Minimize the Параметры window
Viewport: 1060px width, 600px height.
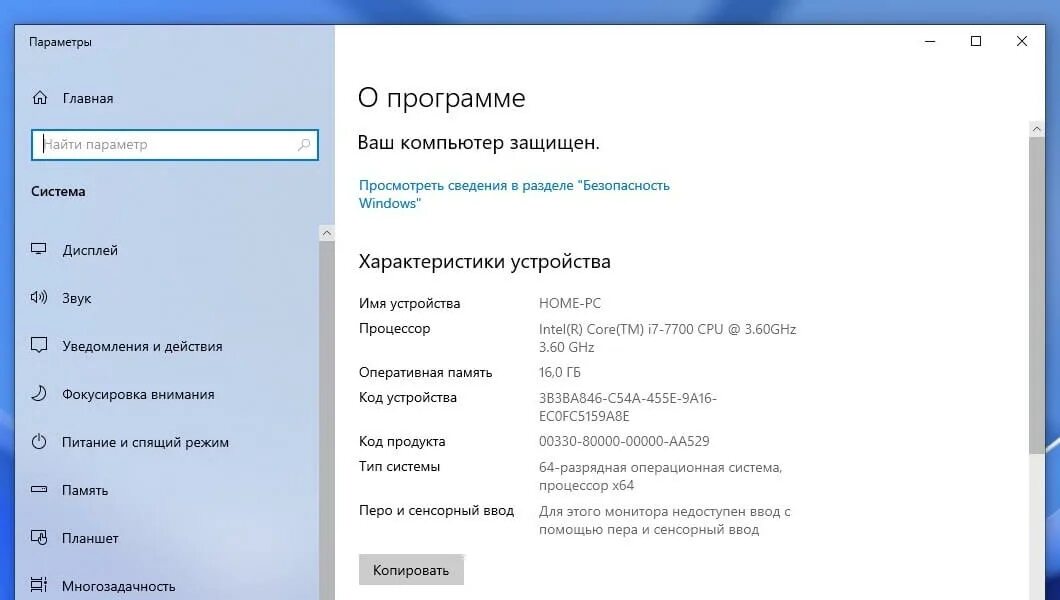930,41
